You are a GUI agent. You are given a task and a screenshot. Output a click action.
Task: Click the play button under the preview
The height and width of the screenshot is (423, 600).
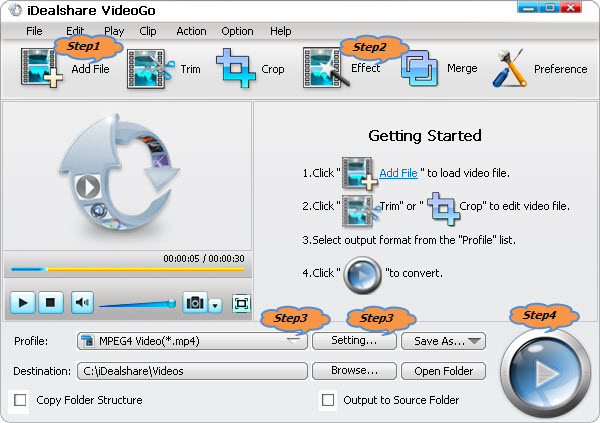click(x=23, y=303)
